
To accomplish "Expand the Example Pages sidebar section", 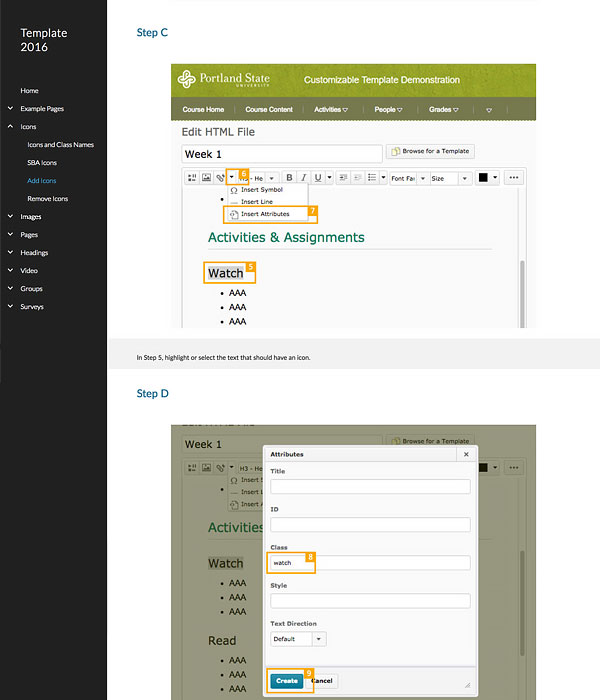I will (10, 108).
